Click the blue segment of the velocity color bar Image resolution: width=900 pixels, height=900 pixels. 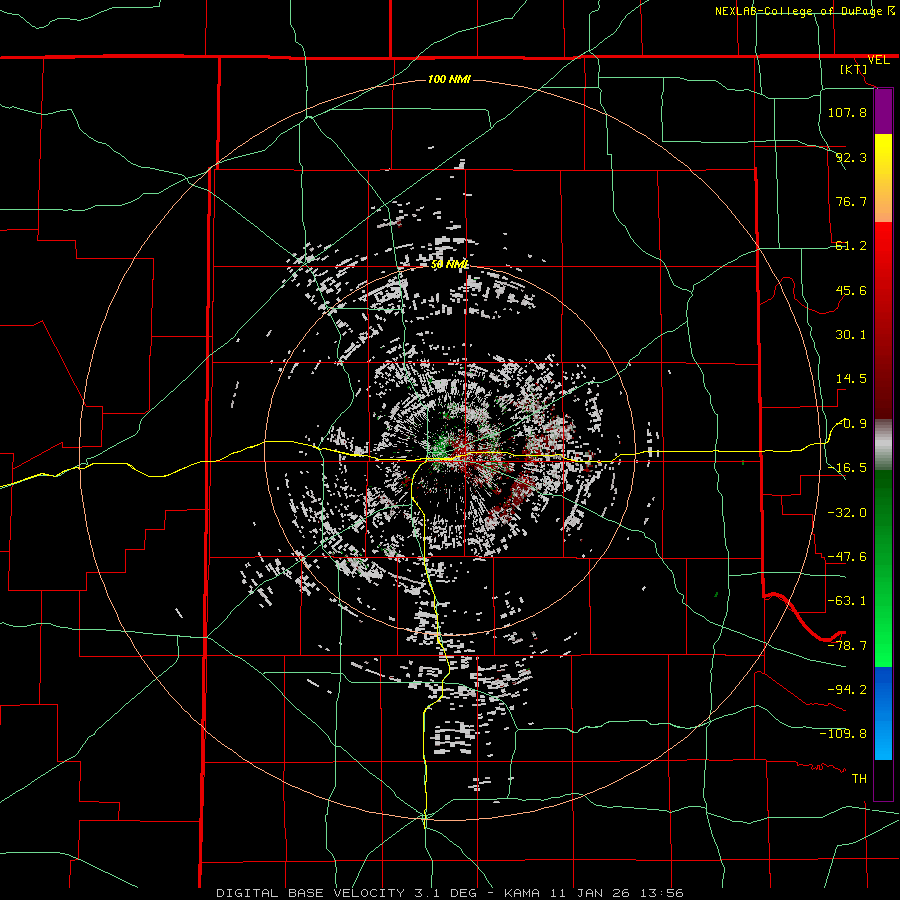pyautogui.click(x=883, y=713)
